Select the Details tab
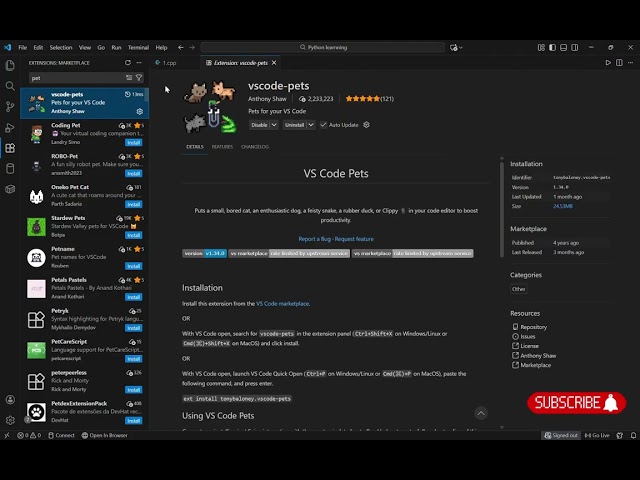This screenshot has width=640, height=480. pyautogui.click(x=195, y=147)
